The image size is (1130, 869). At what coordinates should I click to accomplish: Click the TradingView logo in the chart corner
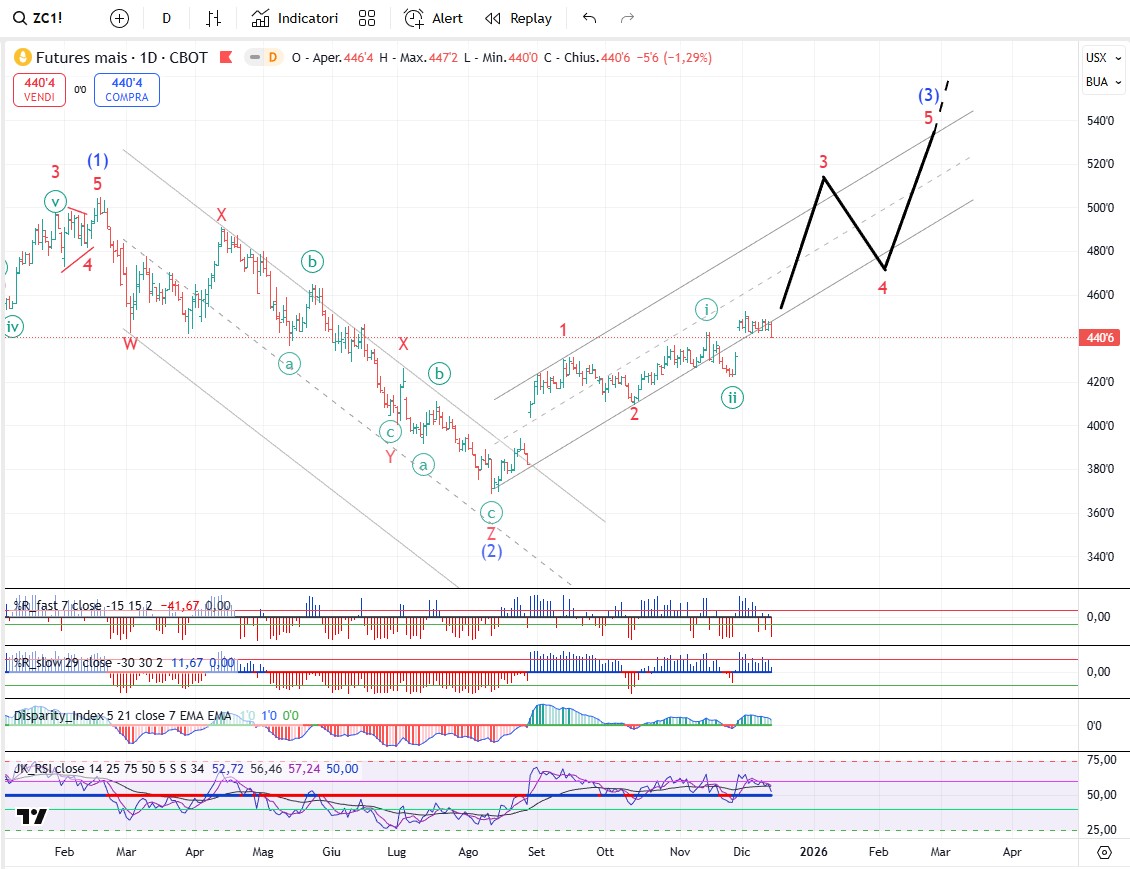point(31,816)
